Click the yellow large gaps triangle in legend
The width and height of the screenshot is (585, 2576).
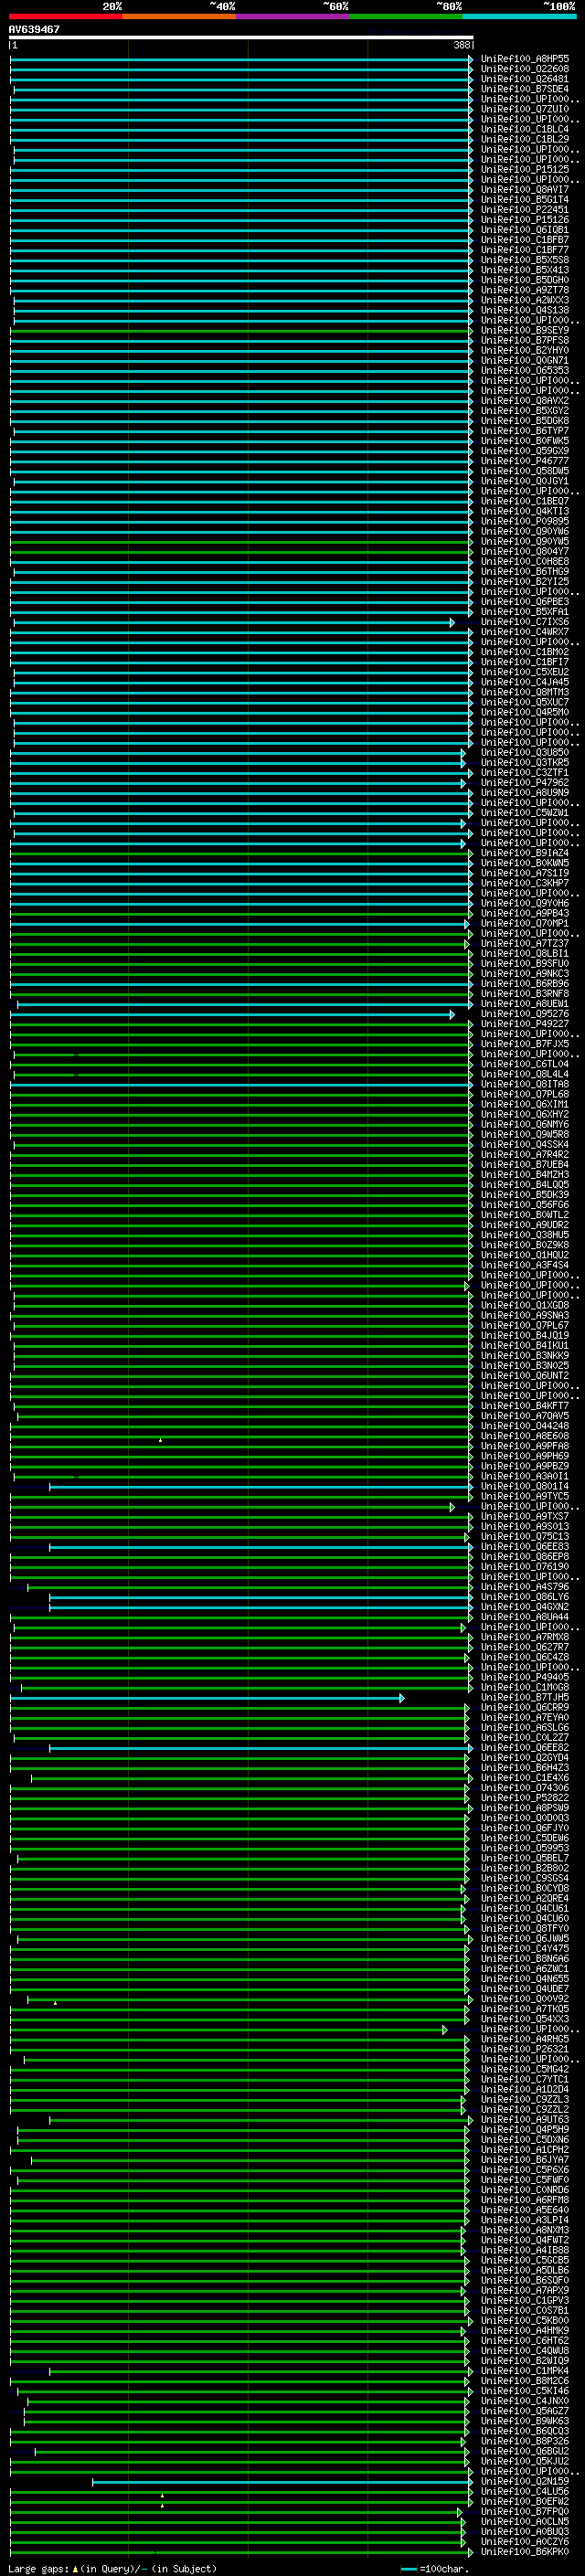(x=75, y=2568)
